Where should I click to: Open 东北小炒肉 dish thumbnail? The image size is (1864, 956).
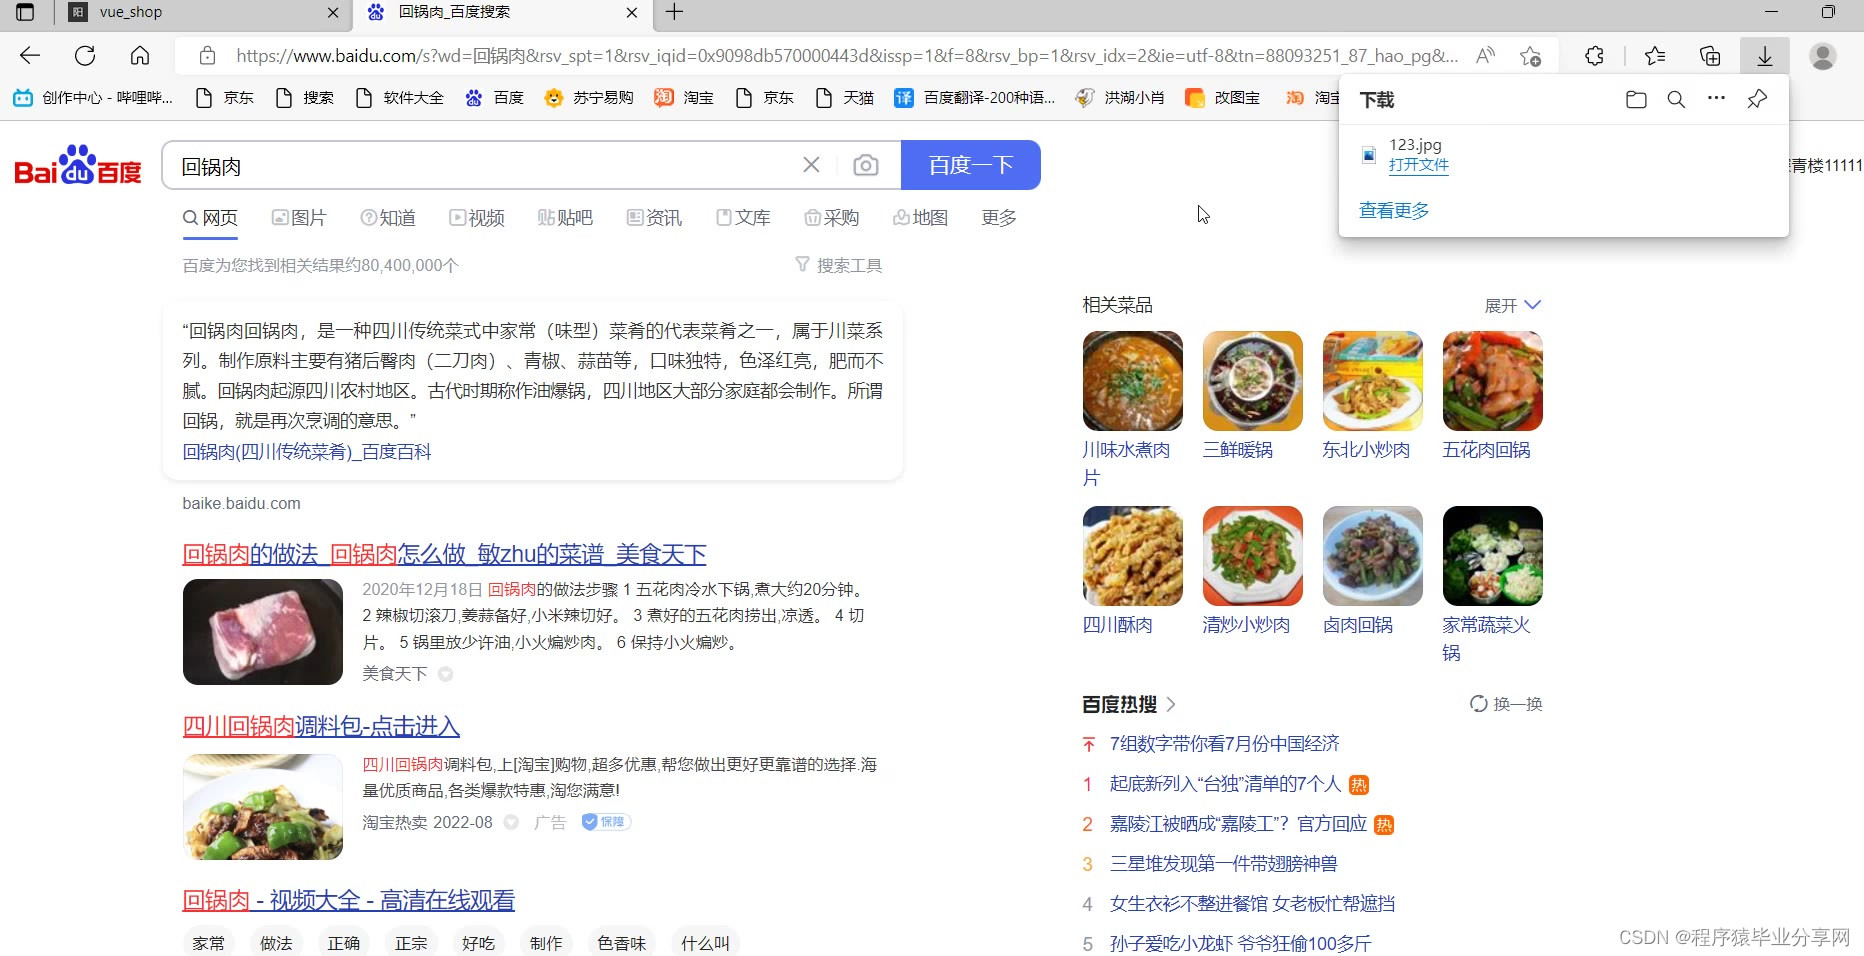[1373, 381]
